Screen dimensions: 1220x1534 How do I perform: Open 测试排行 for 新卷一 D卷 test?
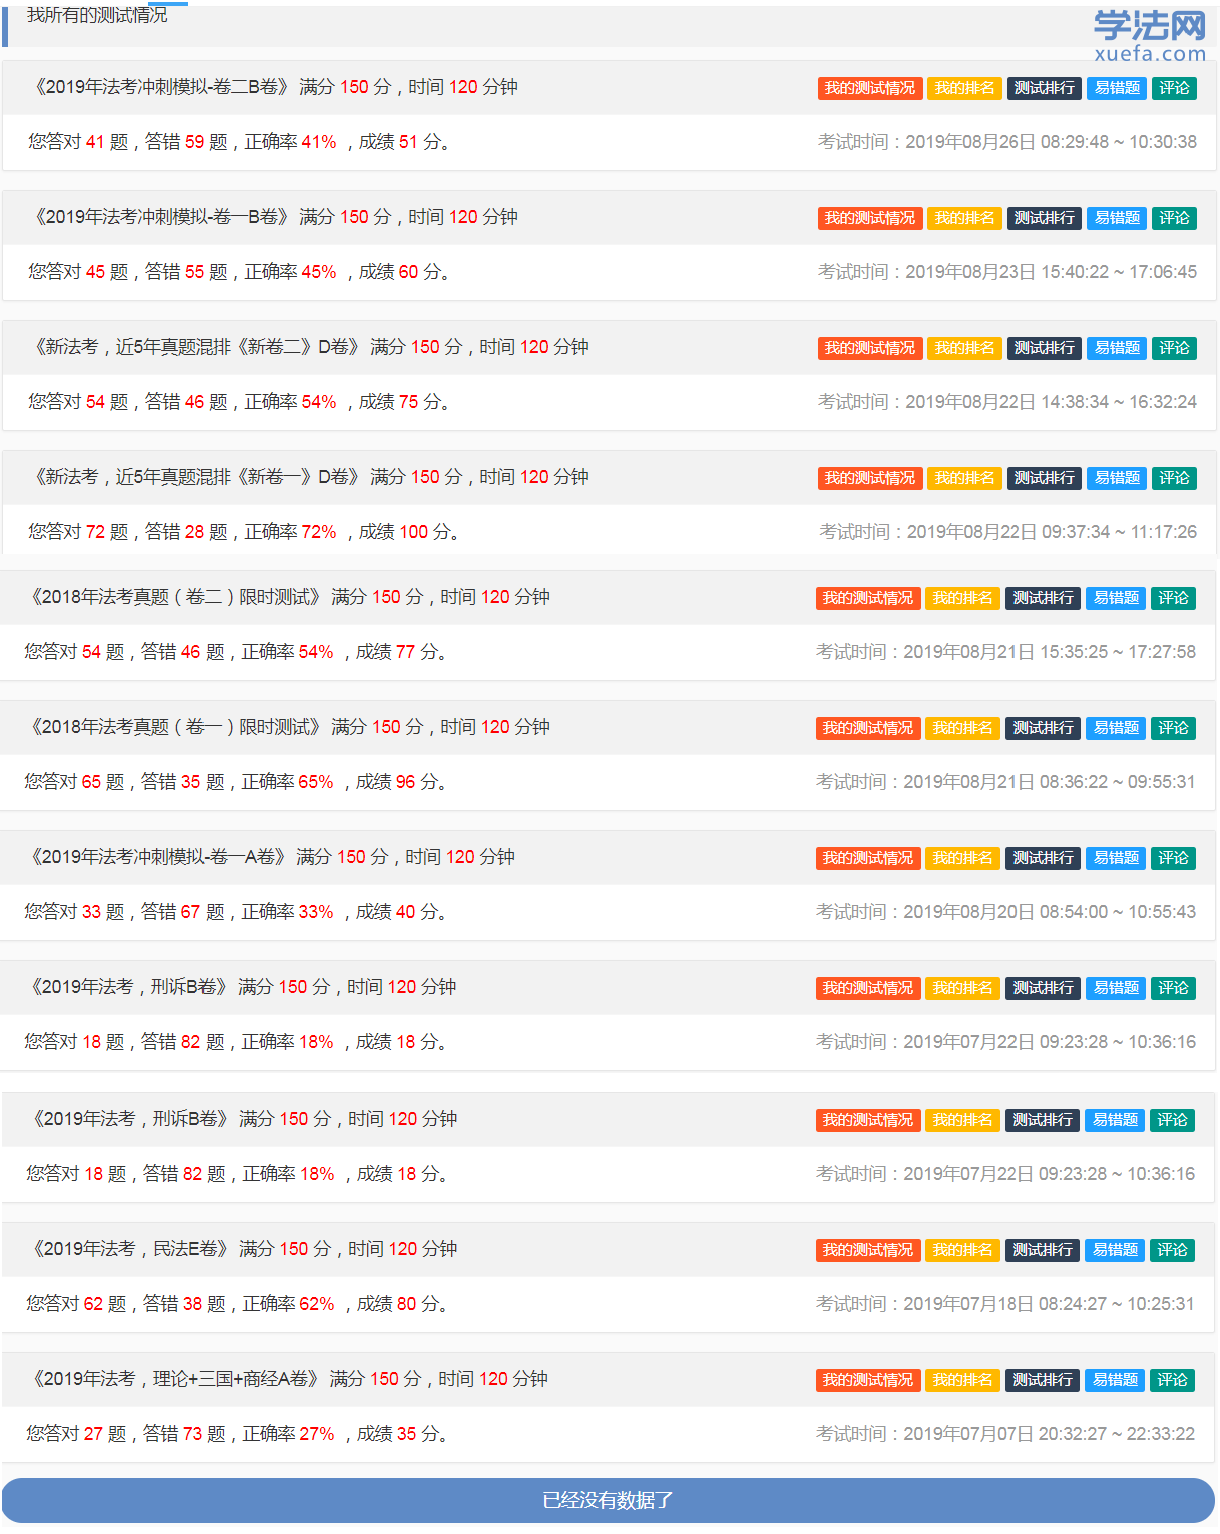pos(1044,478)
